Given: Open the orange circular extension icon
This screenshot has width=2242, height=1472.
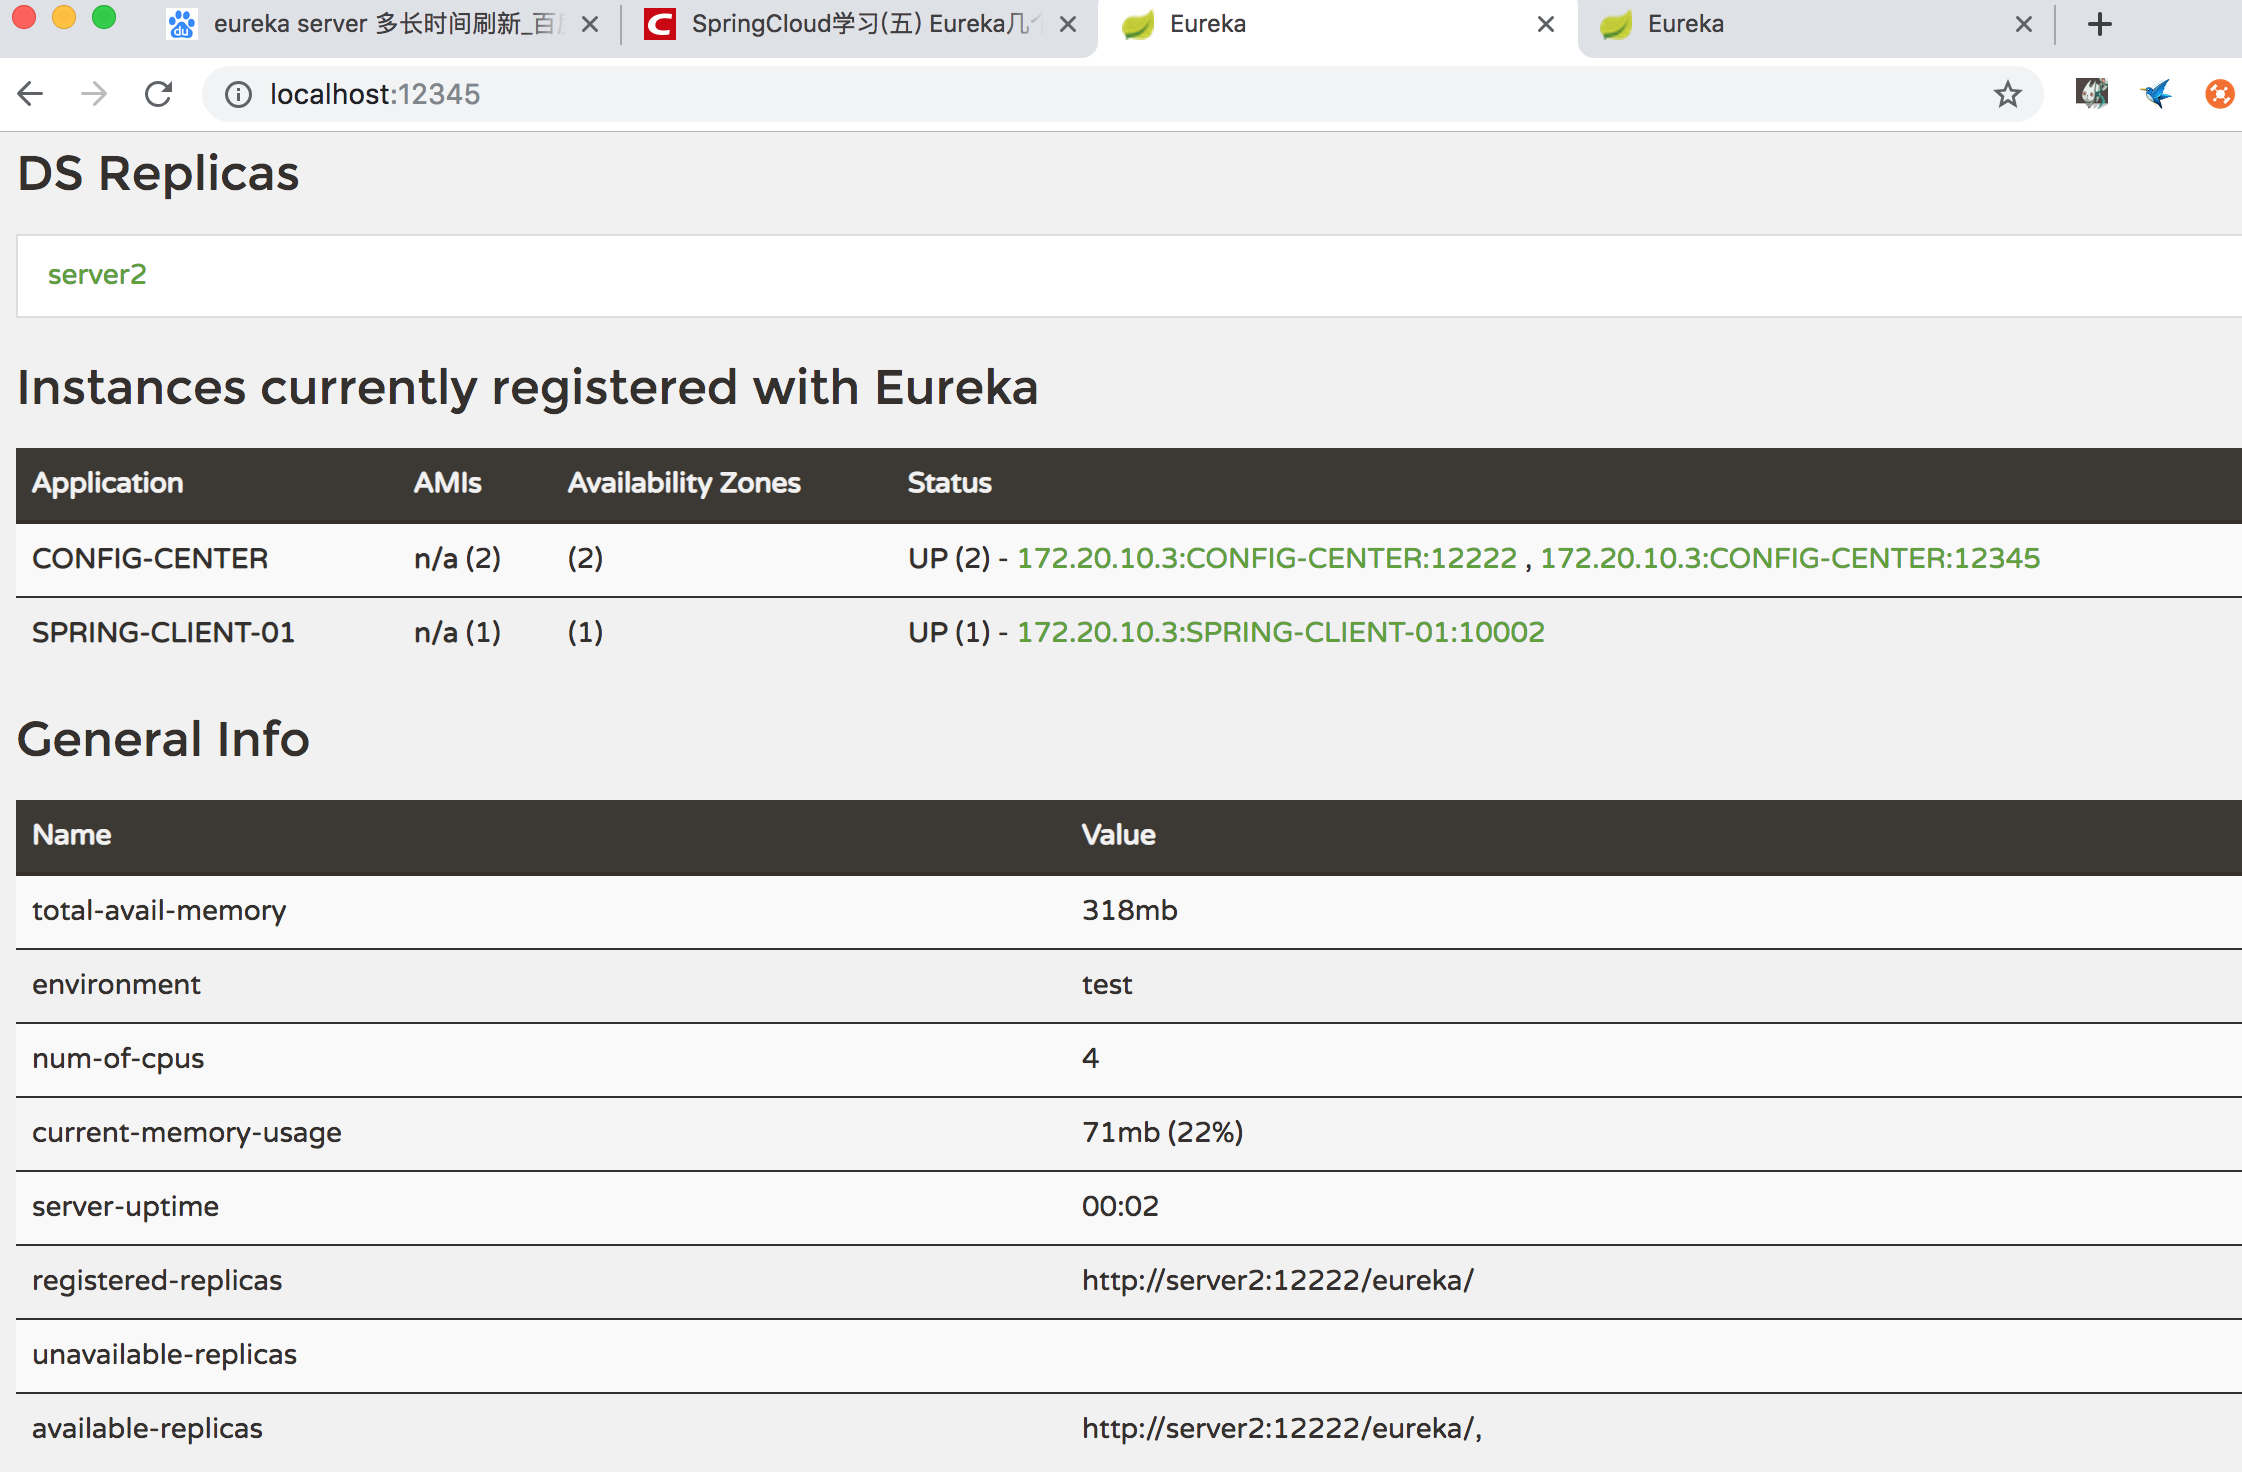Looking at the screenshot, I should pyautogui.click(x=2219, y=94).
